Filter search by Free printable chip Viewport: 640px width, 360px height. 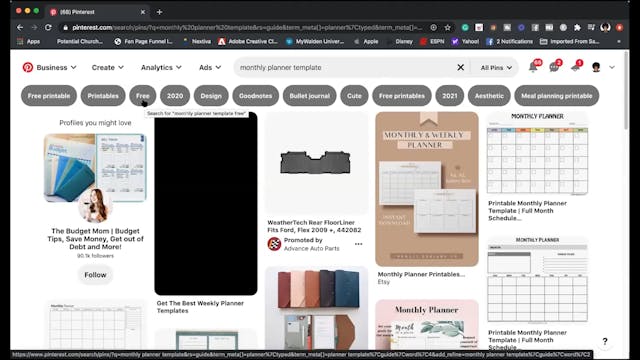pos(49,96)
